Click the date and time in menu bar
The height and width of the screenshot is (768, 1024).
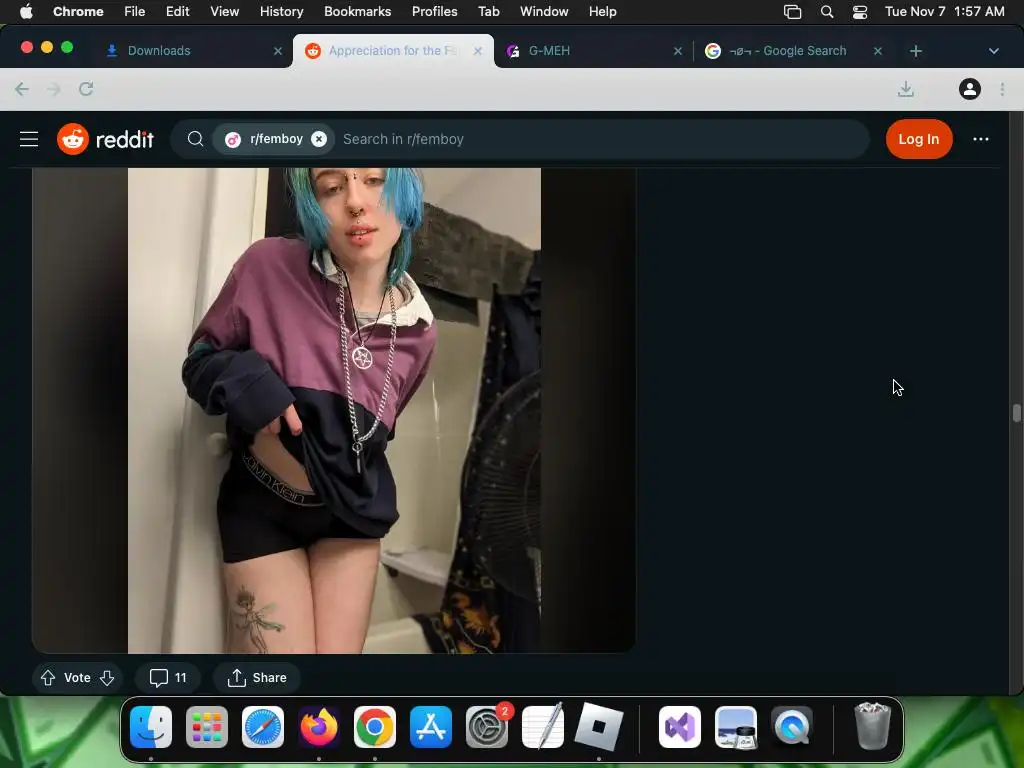[x=944, y=11]
